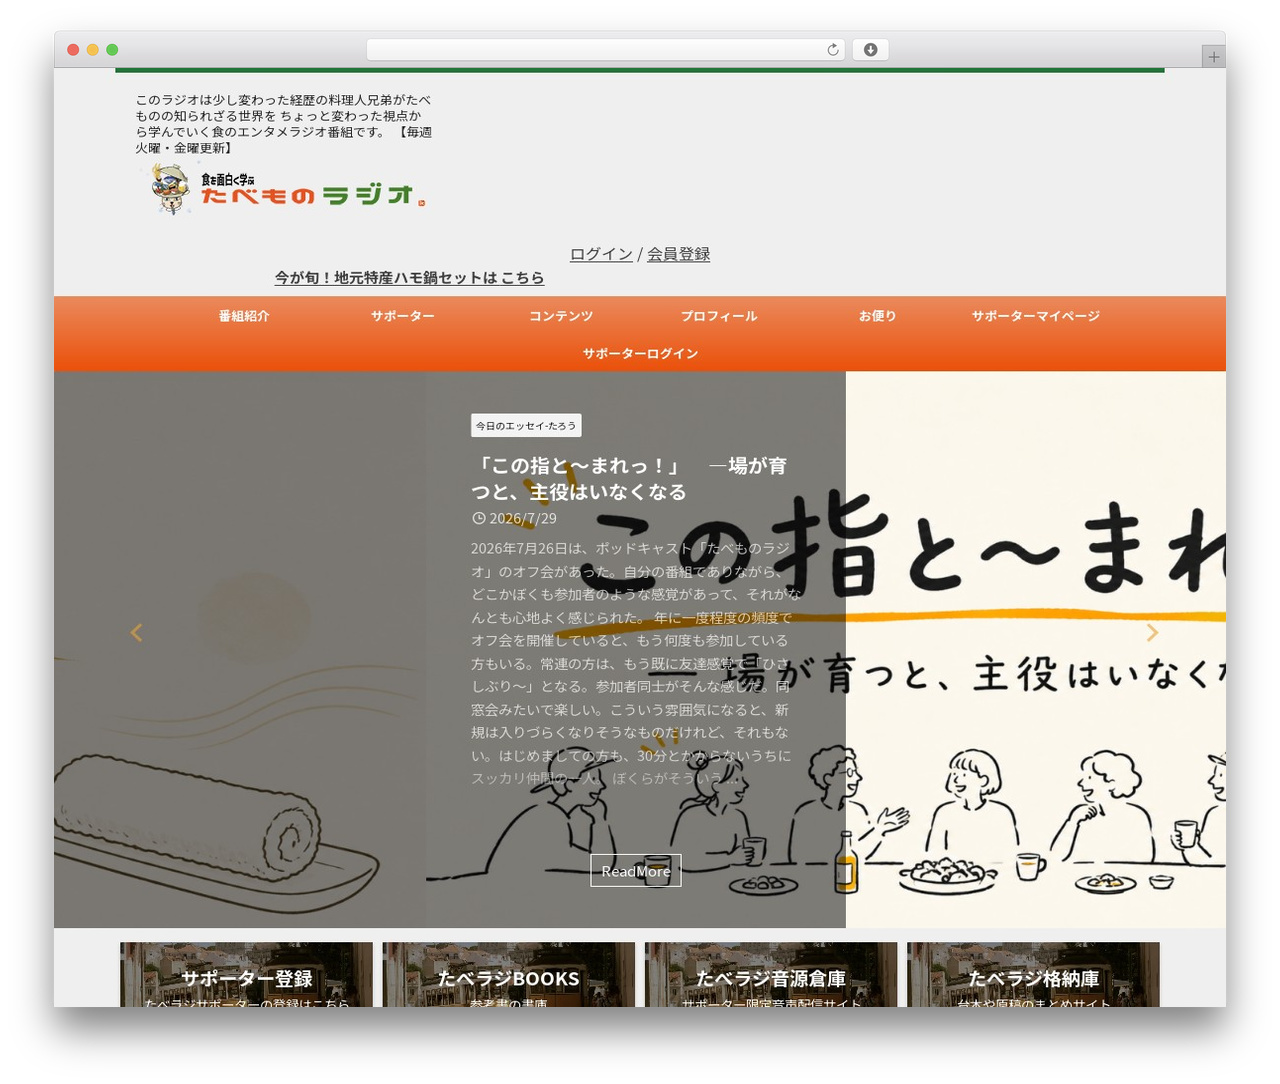The width and height of the screenshot is (1280, 1084).
Task: Select 番組紹介 in navigation menu
Action: point(244,316)
